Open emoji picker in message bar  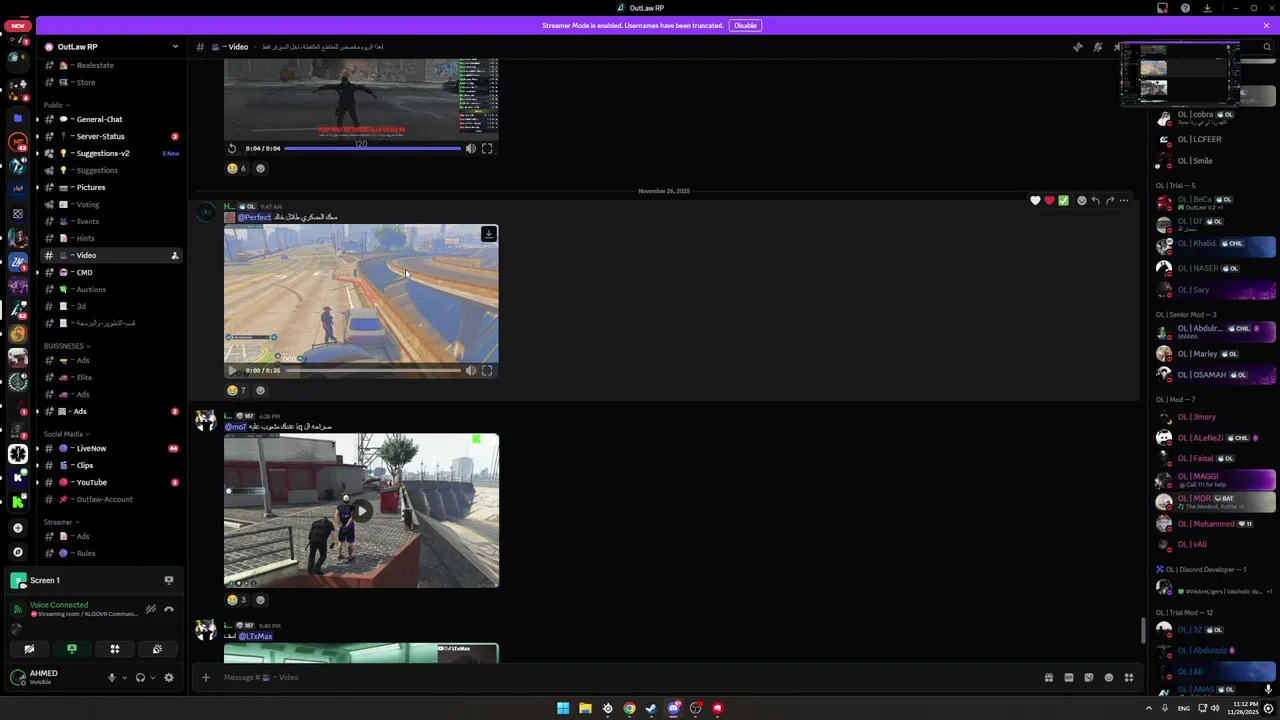click(x=1108, y=677)
